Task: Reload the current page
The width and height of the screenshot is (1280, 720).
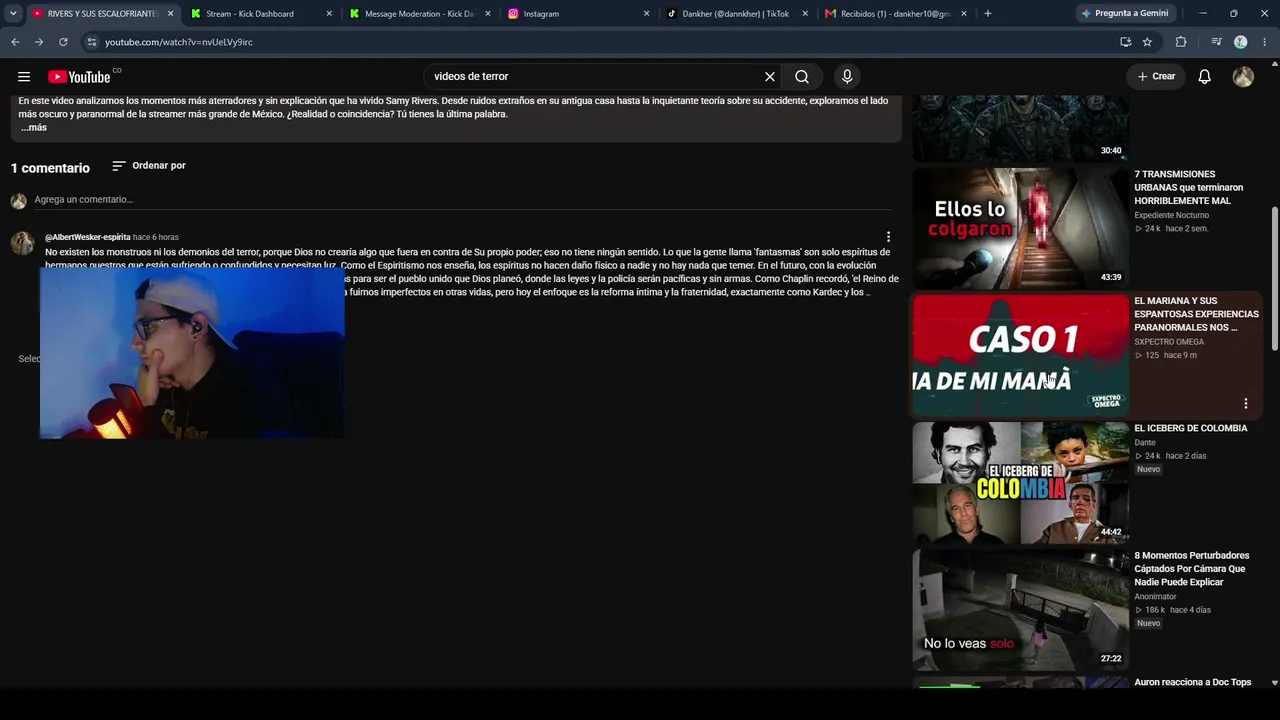Action: 63,42
